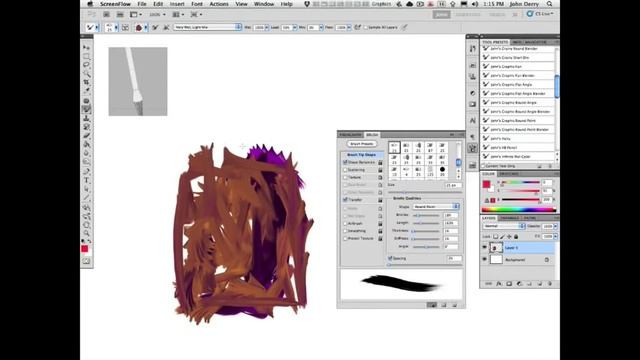Check Sample All Layers option
This screenshot has height=360, width=640.
[x=366, y=27]
